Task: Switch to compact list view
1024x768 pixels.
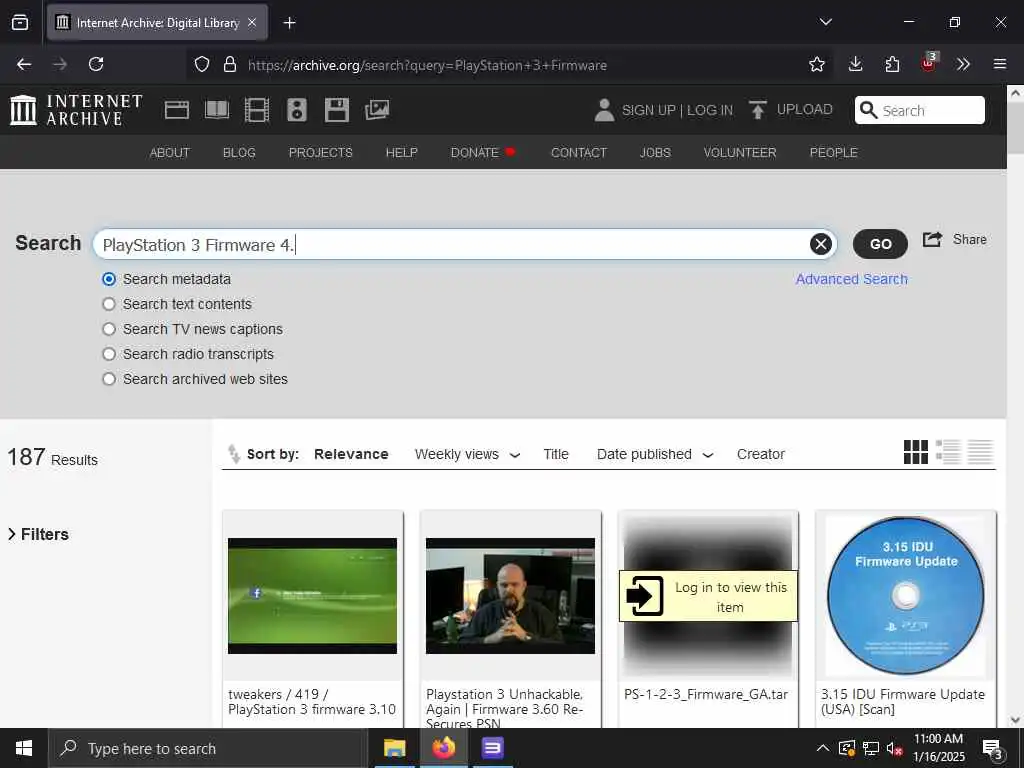Action: (980, 452)
